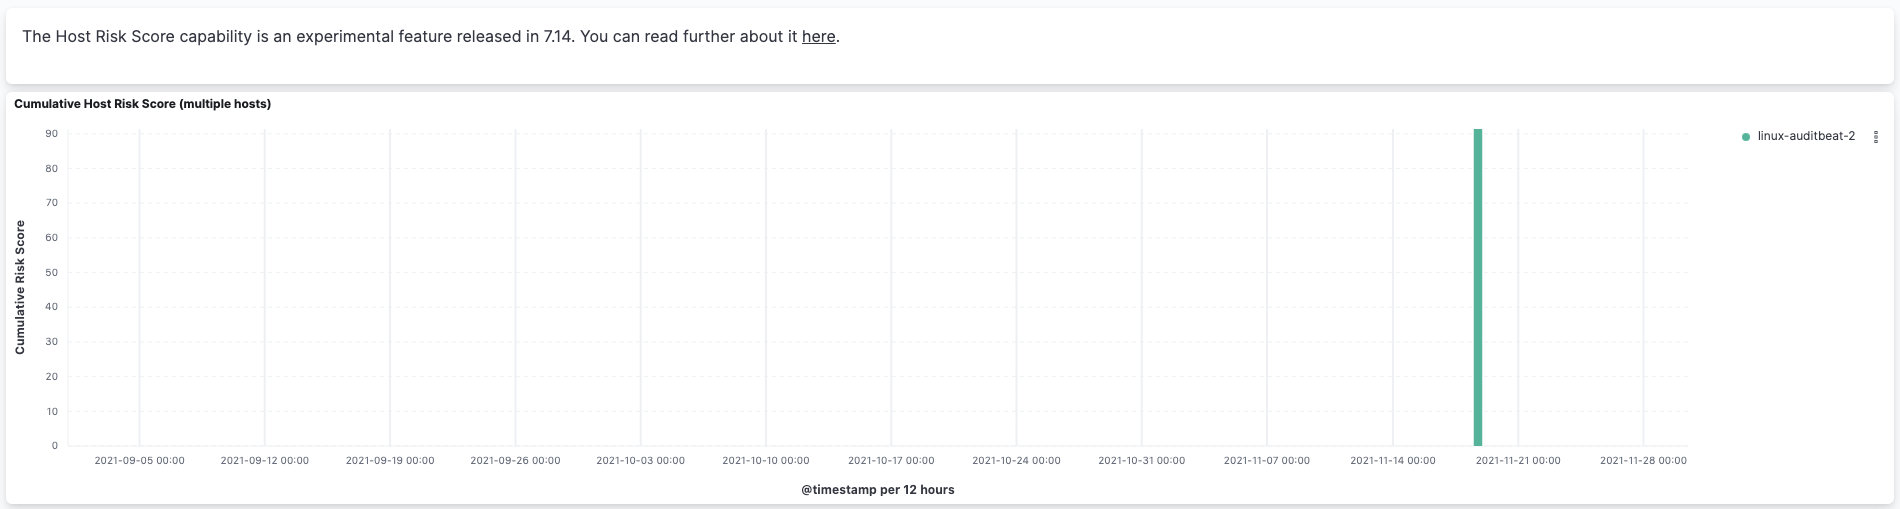Image resolution: width=1900 pixels, height=509 pixels.
Task: Click the 2021-11-21 00:00 date label
Action: click(1517, 461)
